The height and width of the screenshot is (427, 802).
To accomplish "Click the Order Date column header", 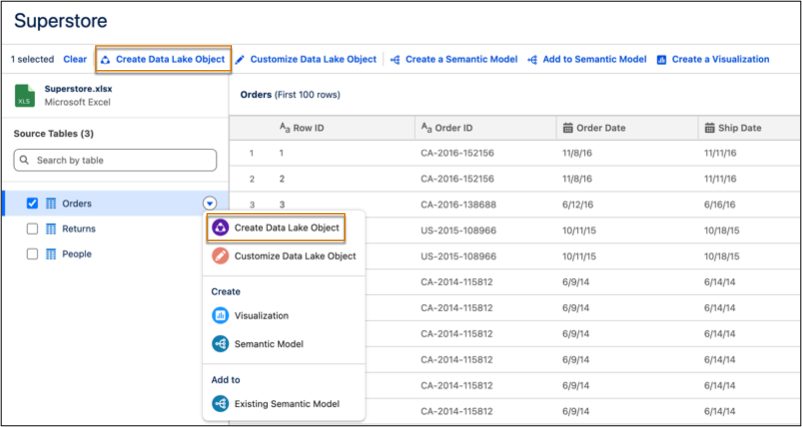I will pos(627,128).
